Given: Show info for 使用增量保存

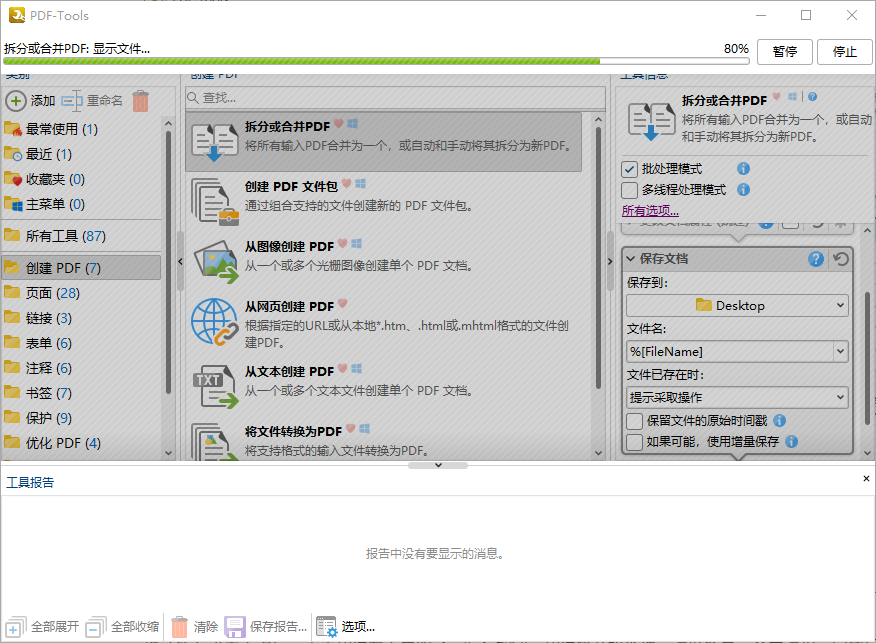Looking at the screenshot, I should pyautogui.click(x=791, y=441).
